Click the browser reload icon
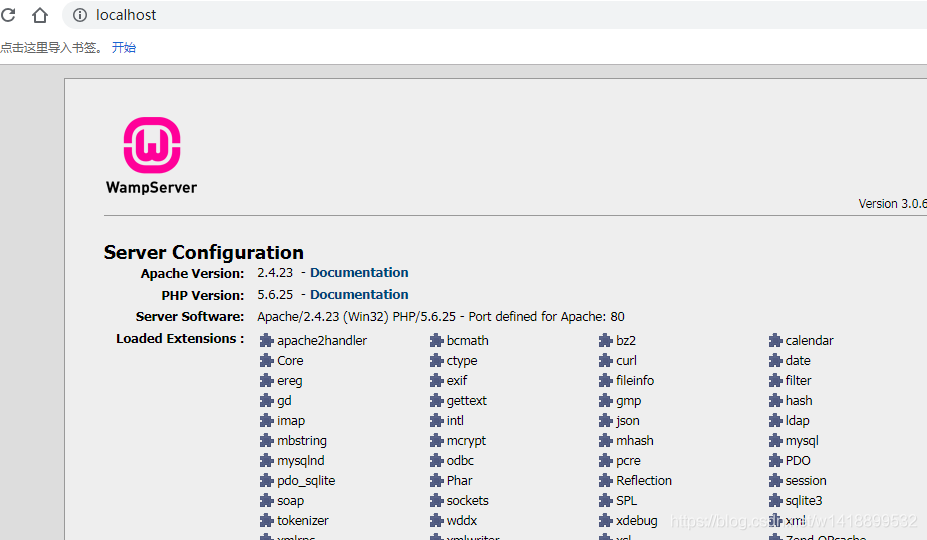 tap(8, 15)
